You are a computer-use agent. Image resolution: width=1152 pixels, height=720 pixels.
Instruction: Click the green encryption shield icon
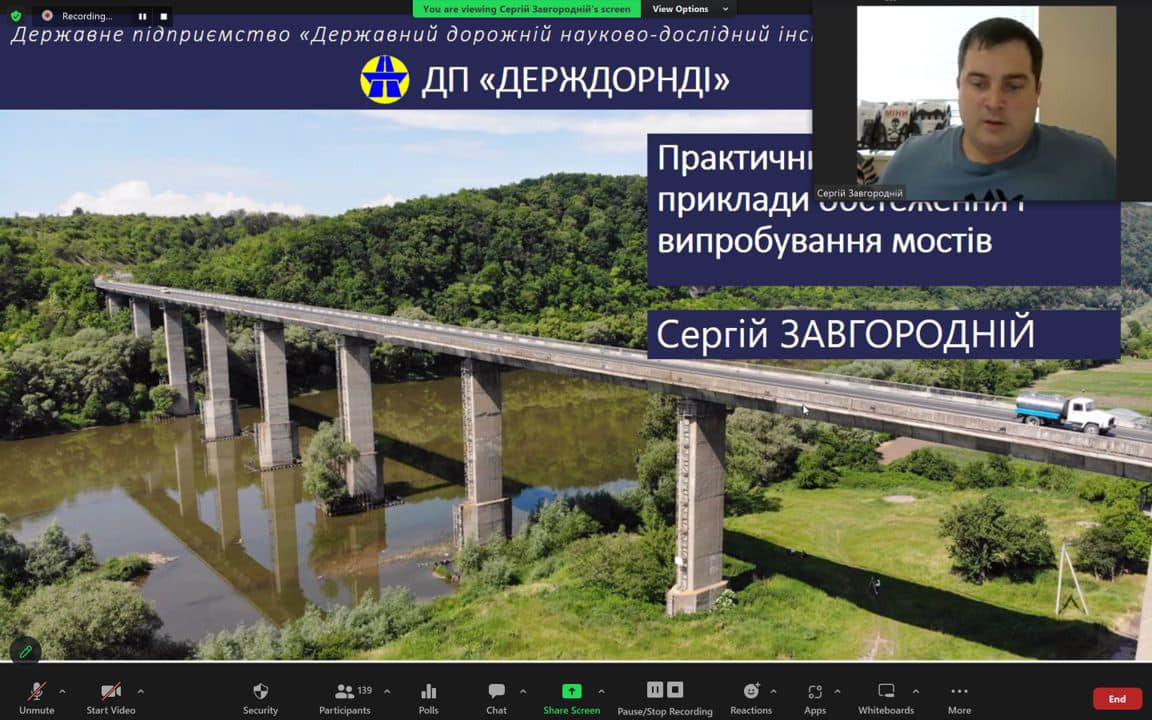[x=15, y=16]
